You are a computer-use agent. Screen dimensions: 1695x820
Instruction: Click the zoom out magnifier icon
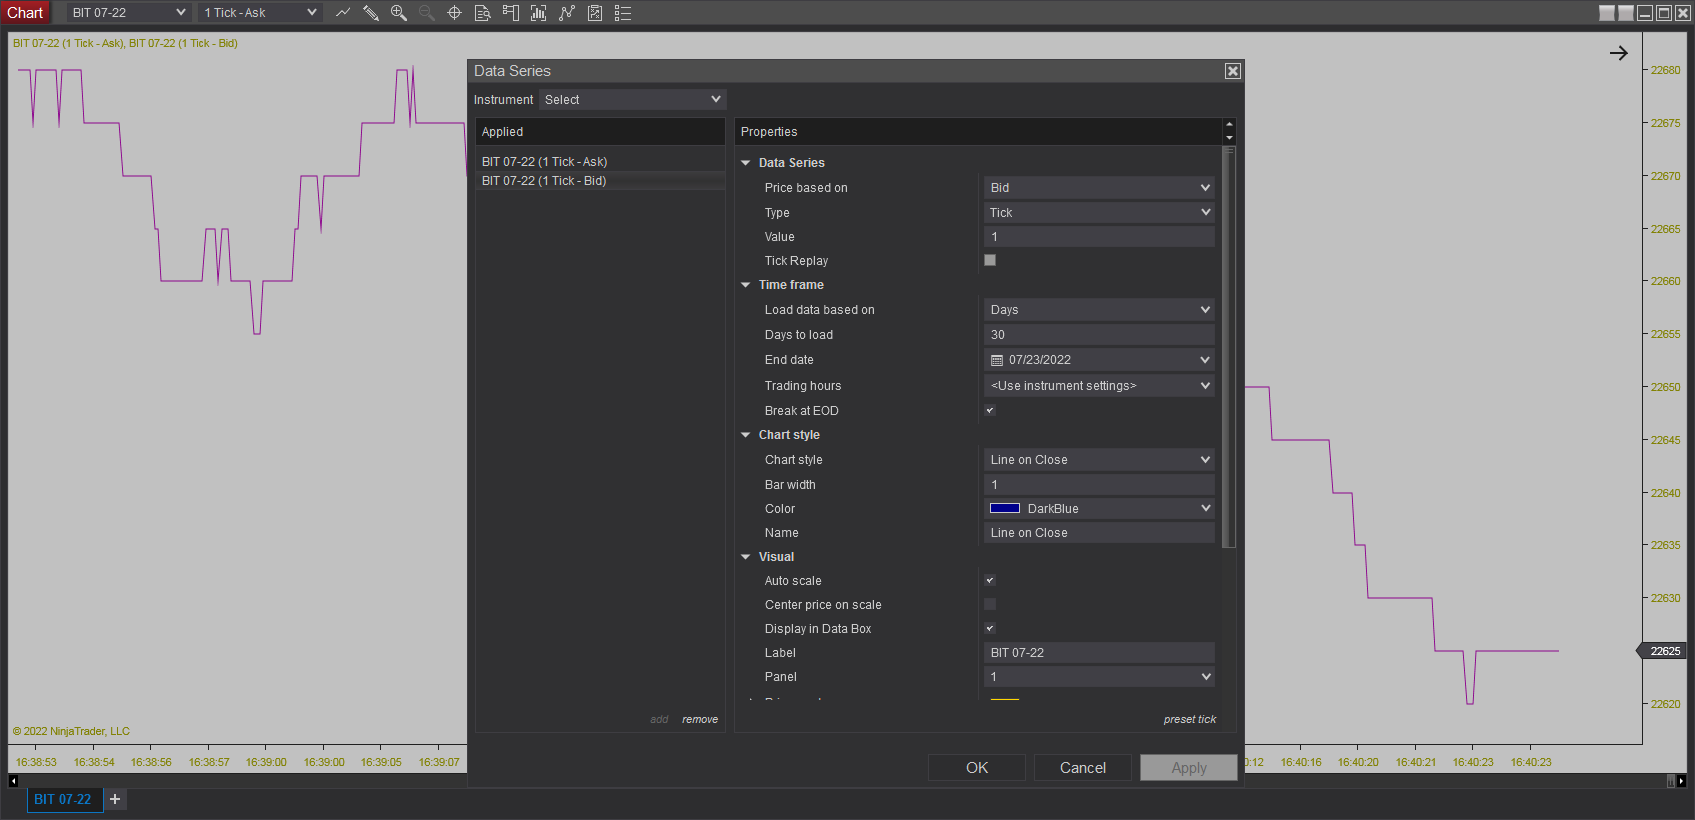[x=427, y=13]
